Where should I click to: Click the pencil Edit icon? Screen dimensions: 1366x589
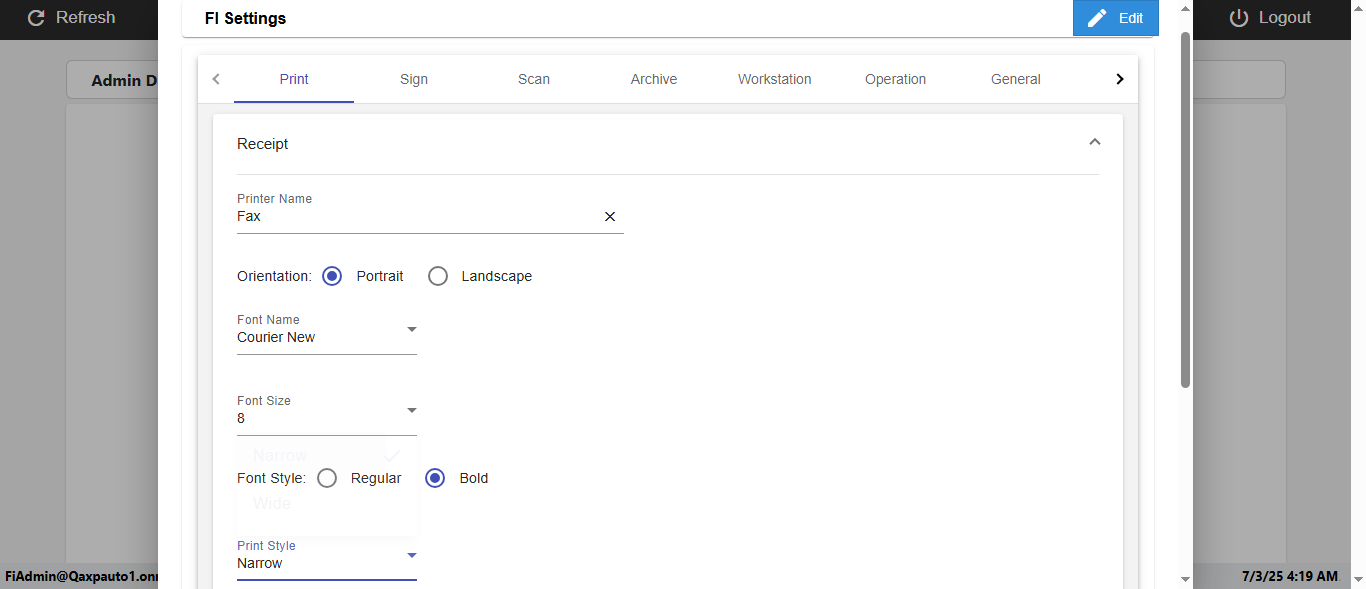coord(1097,18)
